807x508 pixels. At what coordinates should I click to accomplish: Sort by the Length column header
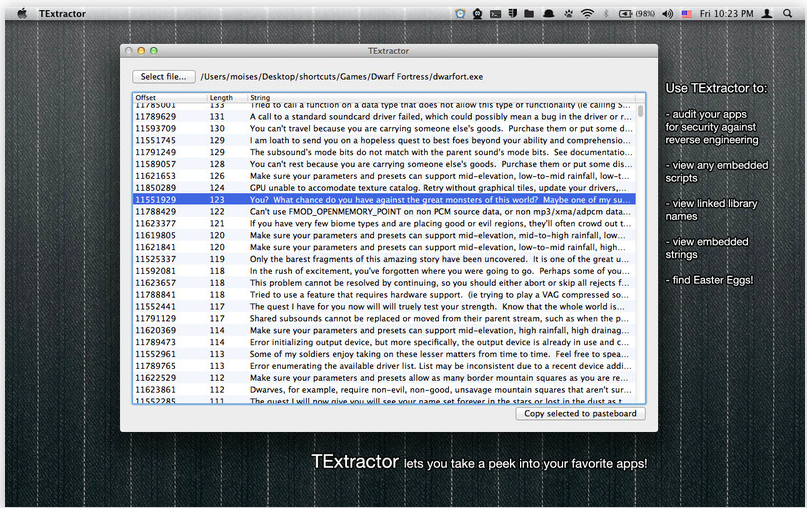click(227, 97)
